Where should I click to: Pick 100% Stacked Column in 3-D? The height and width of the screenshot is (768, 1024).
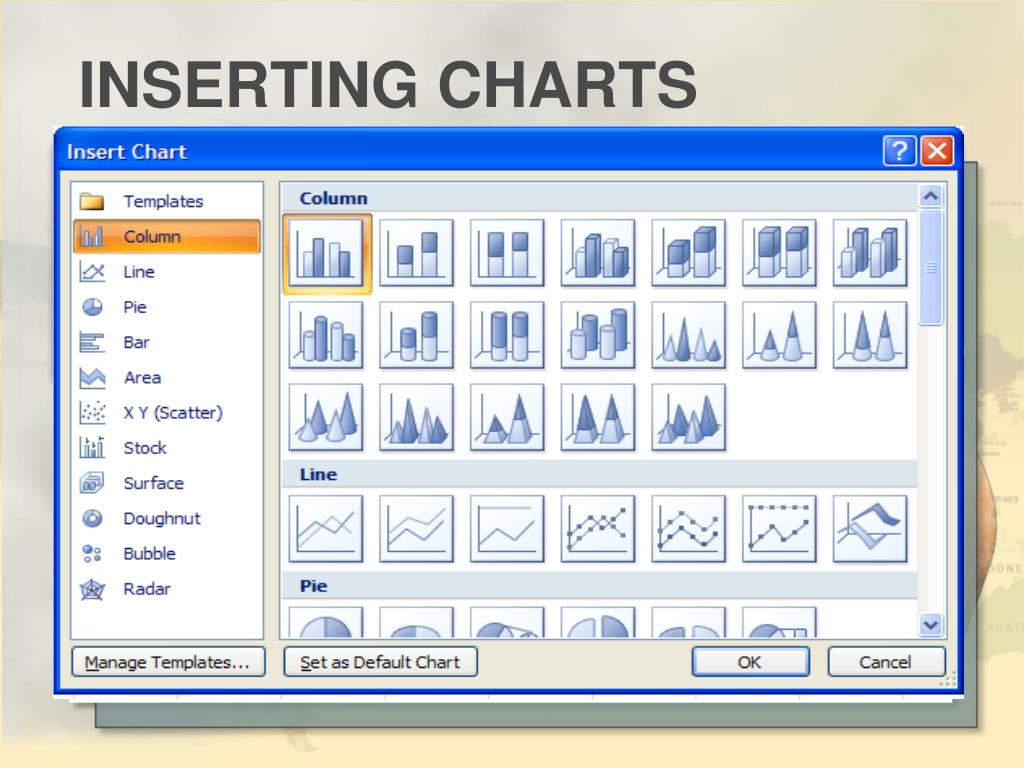[780, 253]
